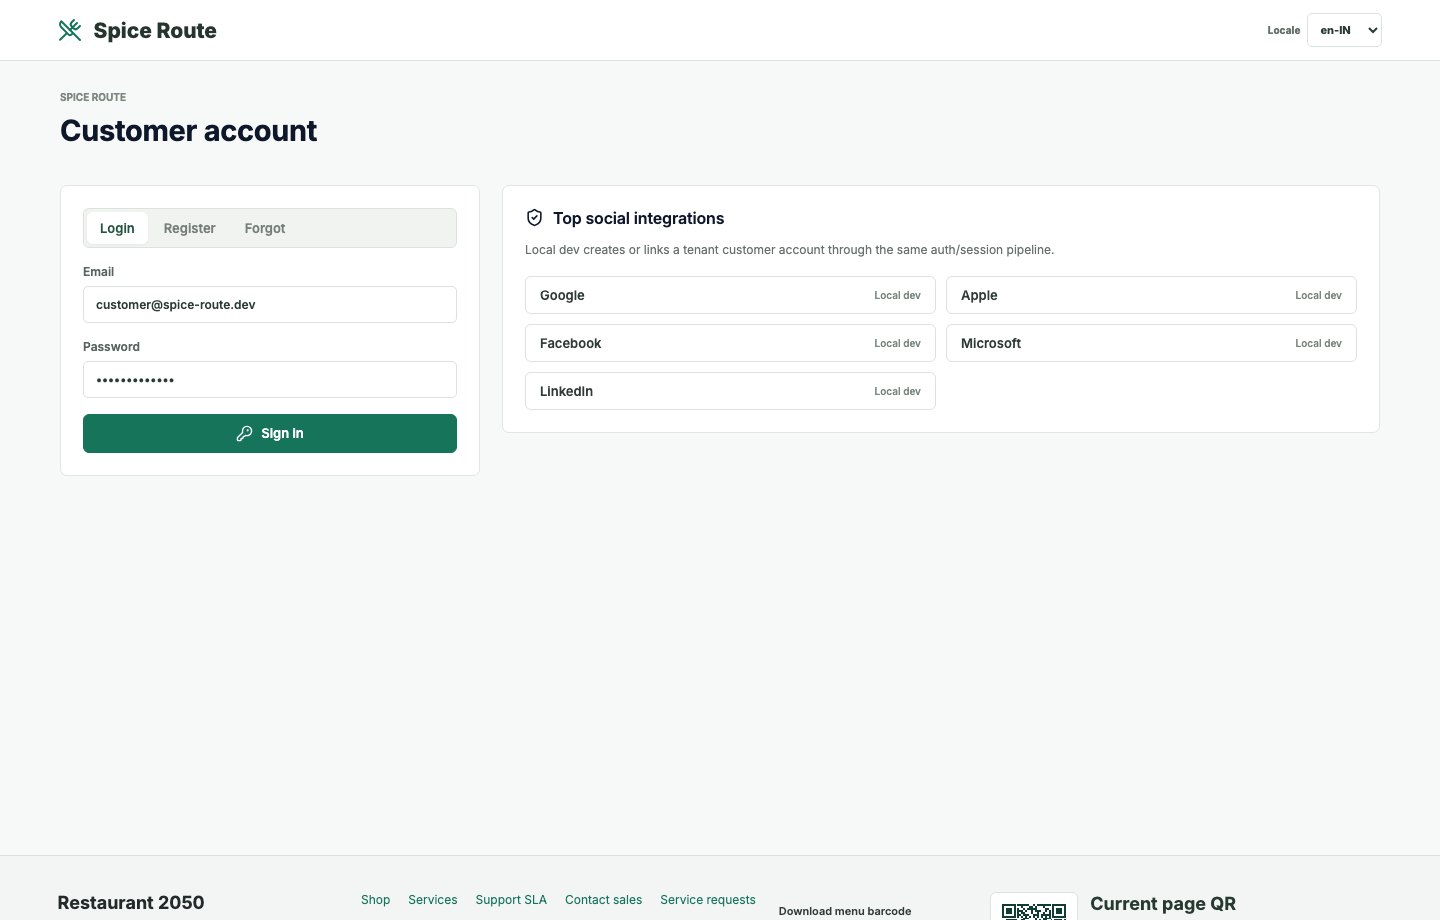Image resolution: width=1440 pixels, height=920 pixels.
Task: Continue with Google local dev login
Action: point(730,295)
